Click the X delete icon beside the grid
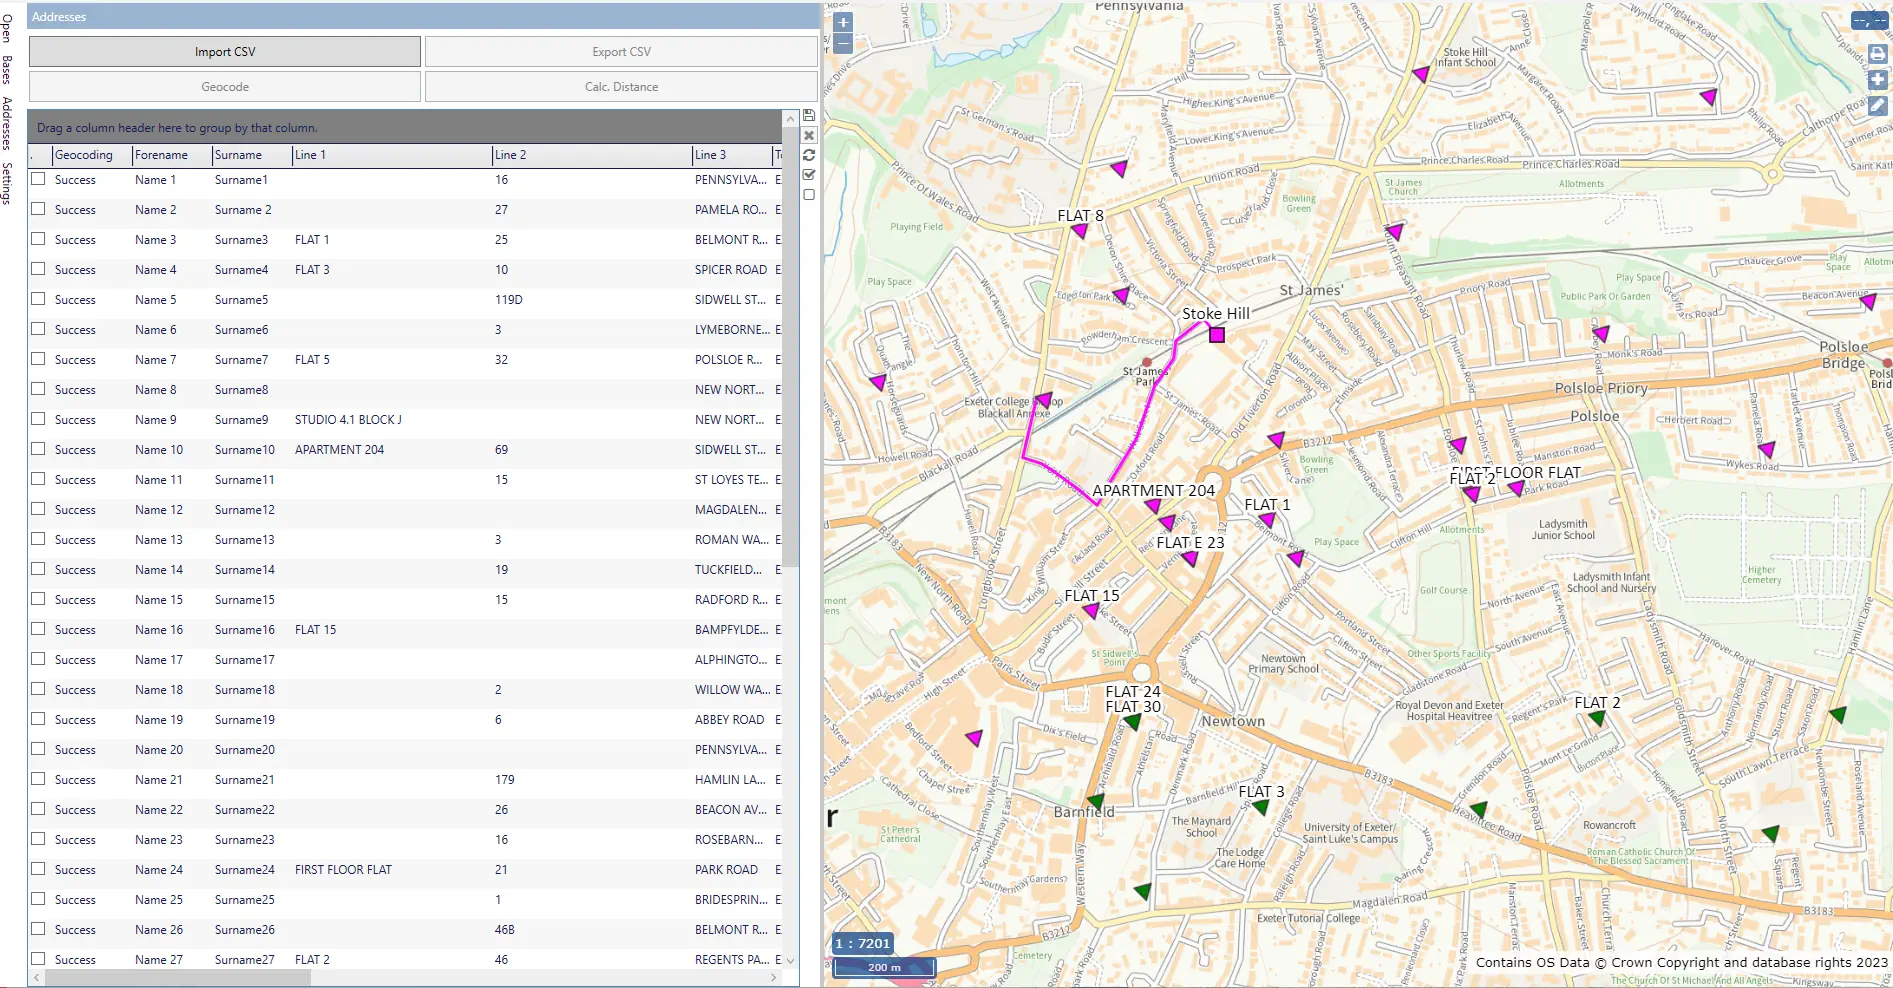1893x988 pixels. (809, 135)
